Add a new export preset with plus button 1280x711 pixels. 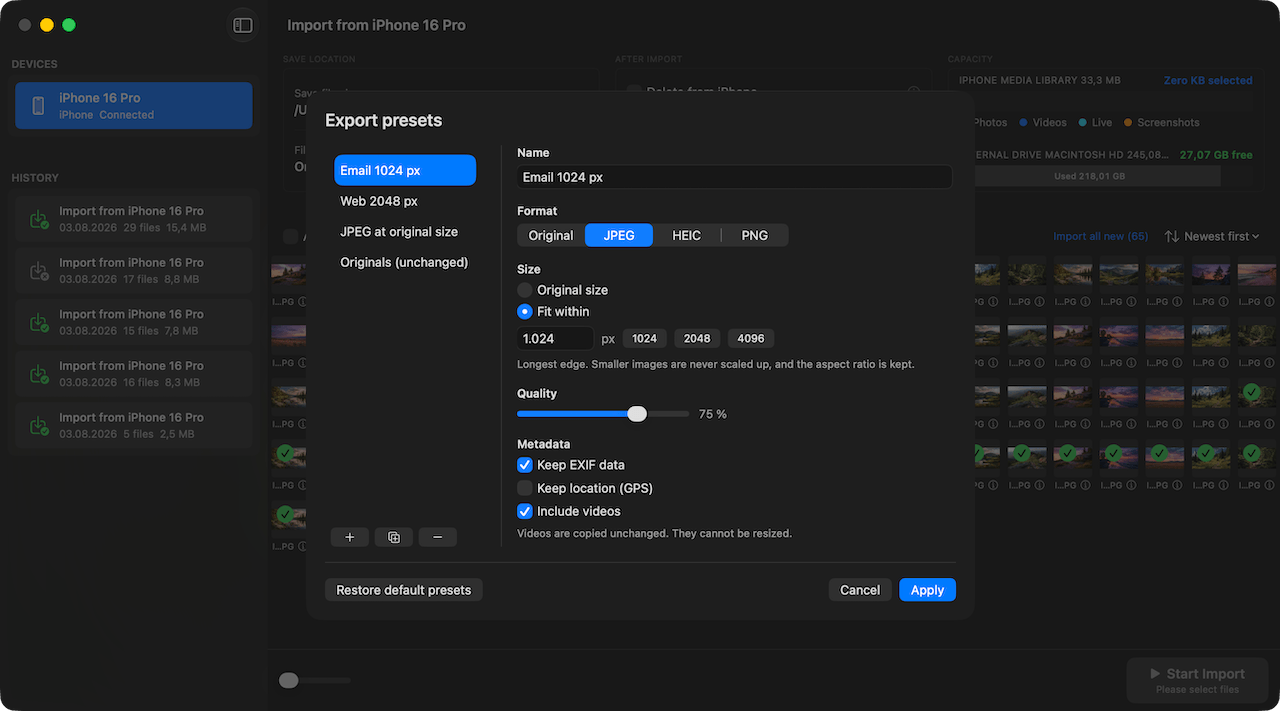pos(349,537)
